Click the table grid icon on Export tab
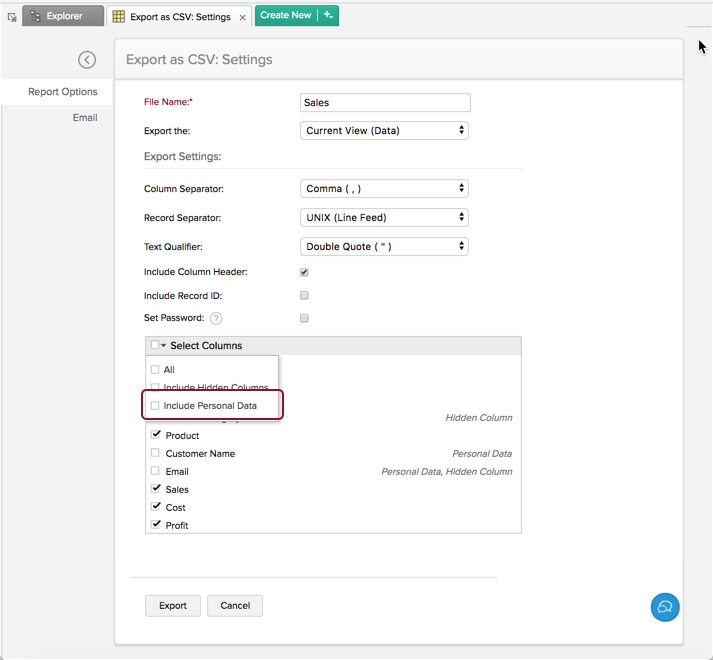The height and width of the screenshot is (660, 713). pos(119,17)
